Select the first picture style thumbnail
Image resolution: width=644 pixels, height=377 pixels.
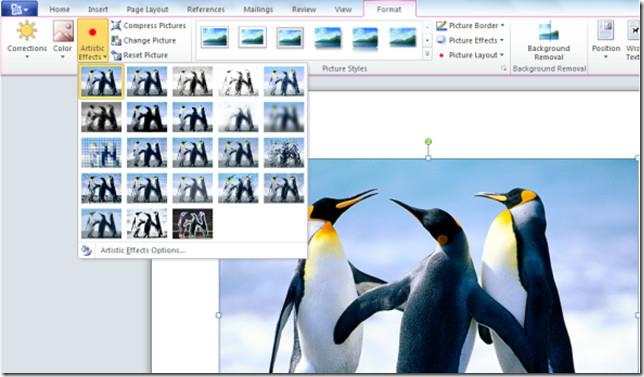pyautogui.click(x=215, y=38)
